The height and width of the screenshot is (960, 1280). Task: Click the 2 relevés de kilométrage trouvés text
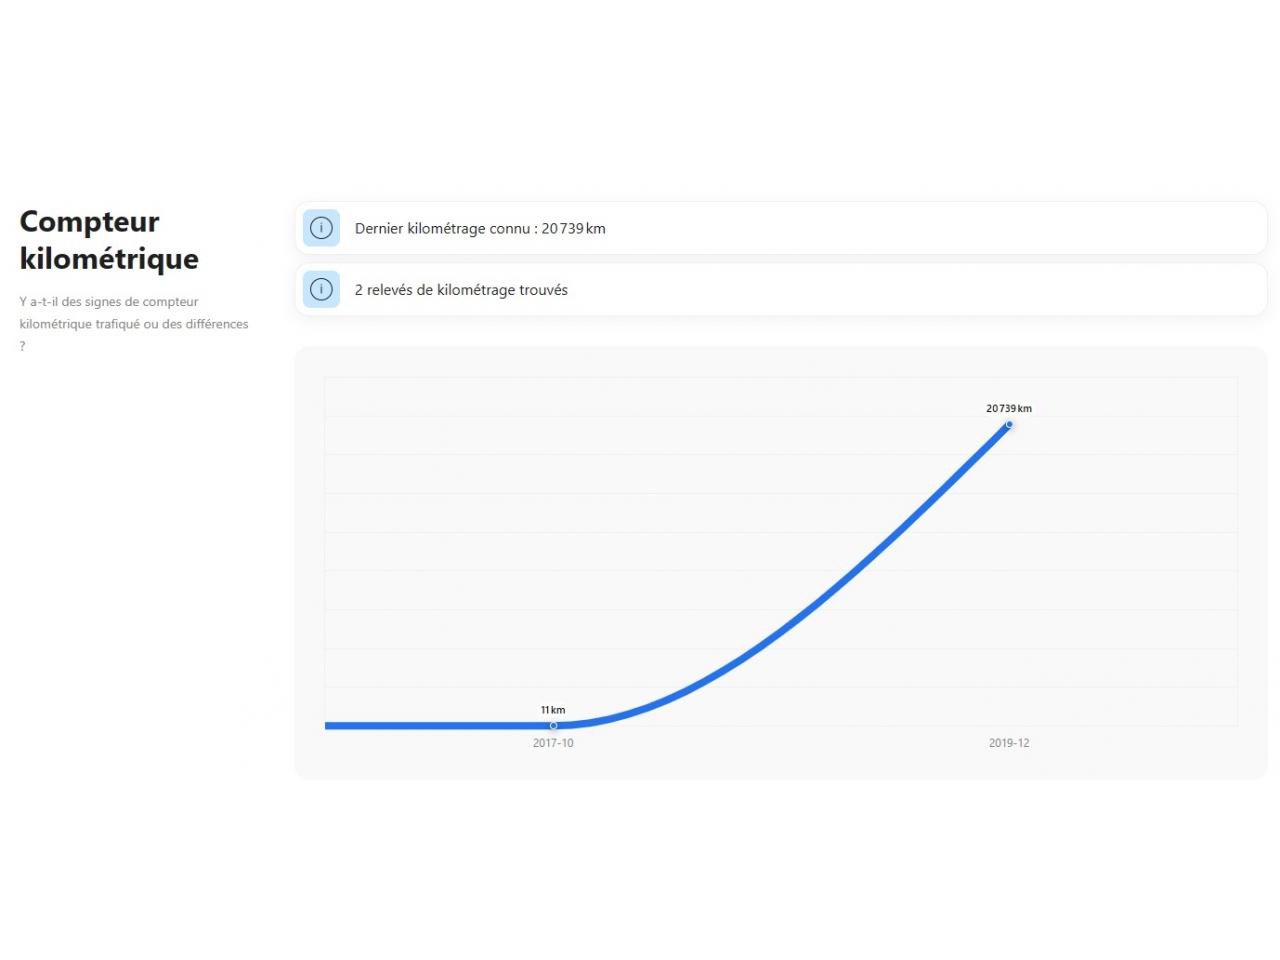coord(461,290)
